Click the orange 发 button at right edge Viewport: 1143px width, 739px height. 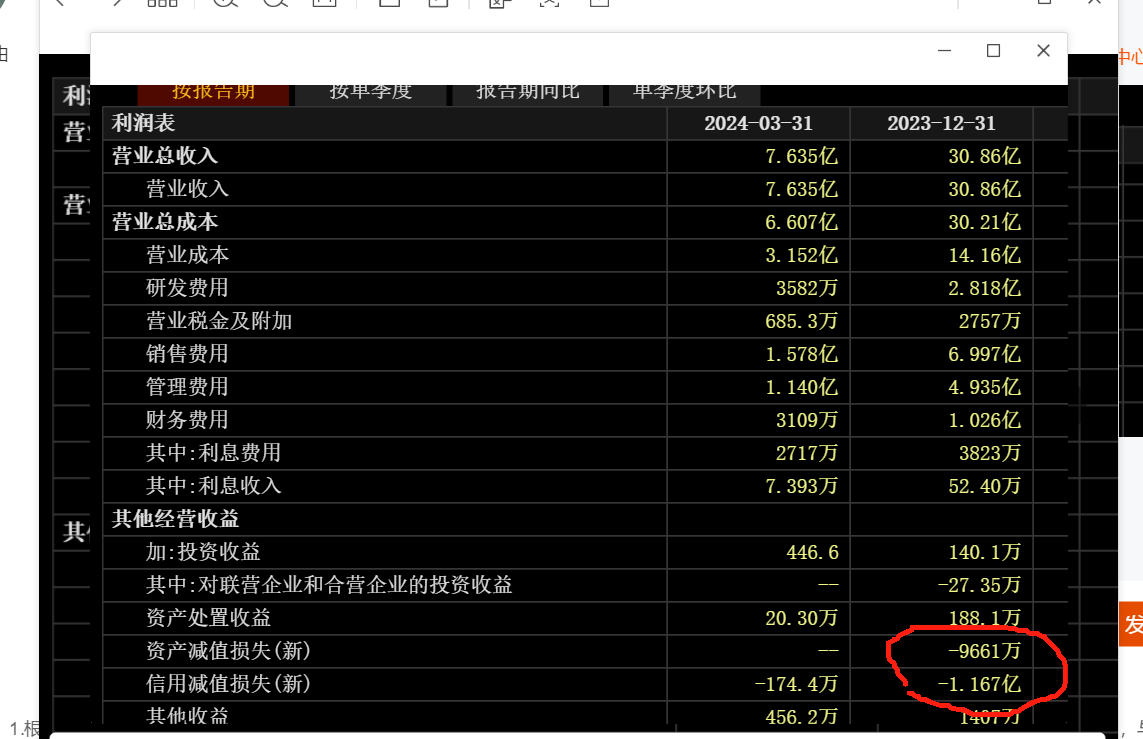tap(1132, 625)
